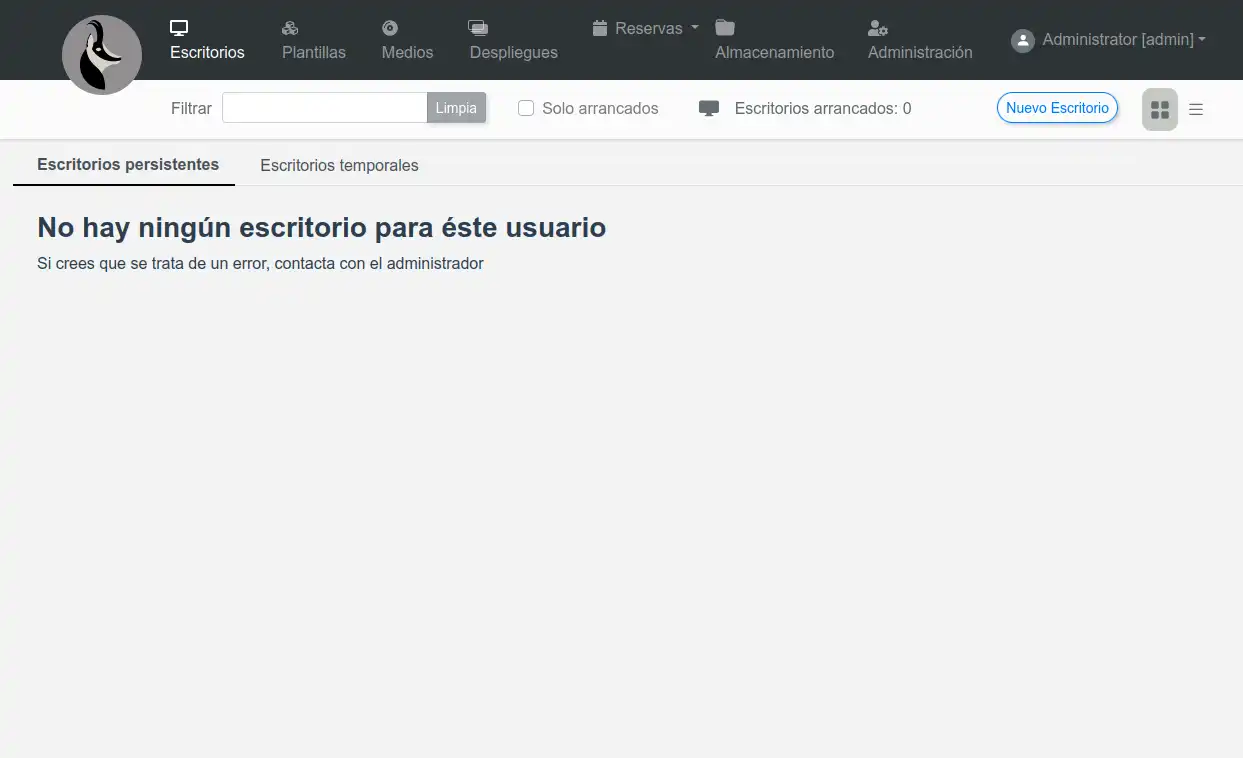Click the monitor icon above Escritorios

coord(179,28)
